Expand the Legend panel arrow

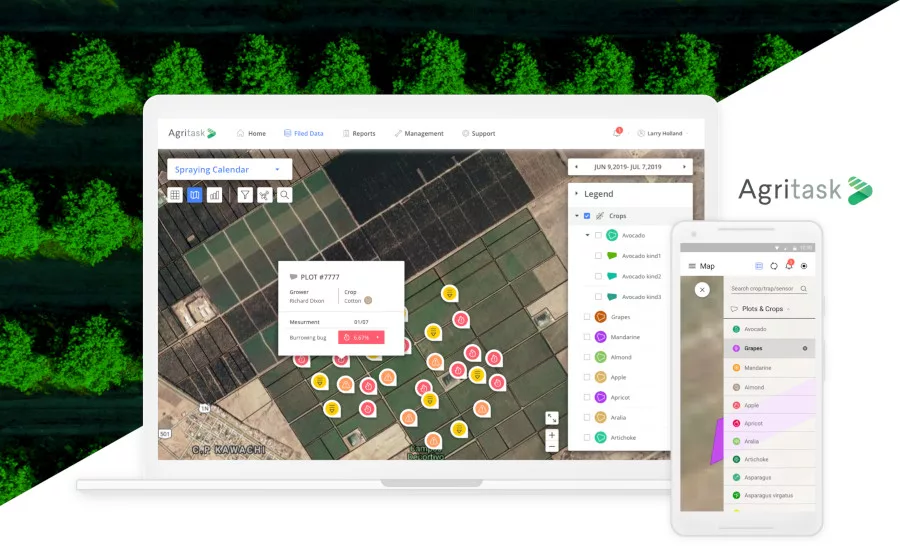576,194
